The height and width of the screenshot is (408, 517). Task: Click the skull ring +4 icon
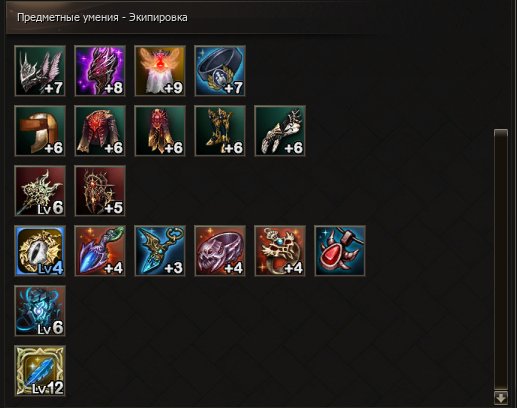point(220,251)
